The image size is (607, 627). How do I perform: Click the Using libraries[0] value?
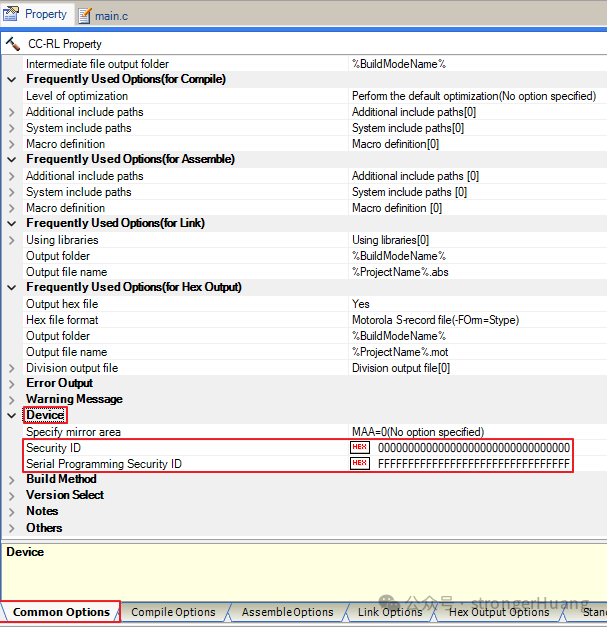[390, 240]
